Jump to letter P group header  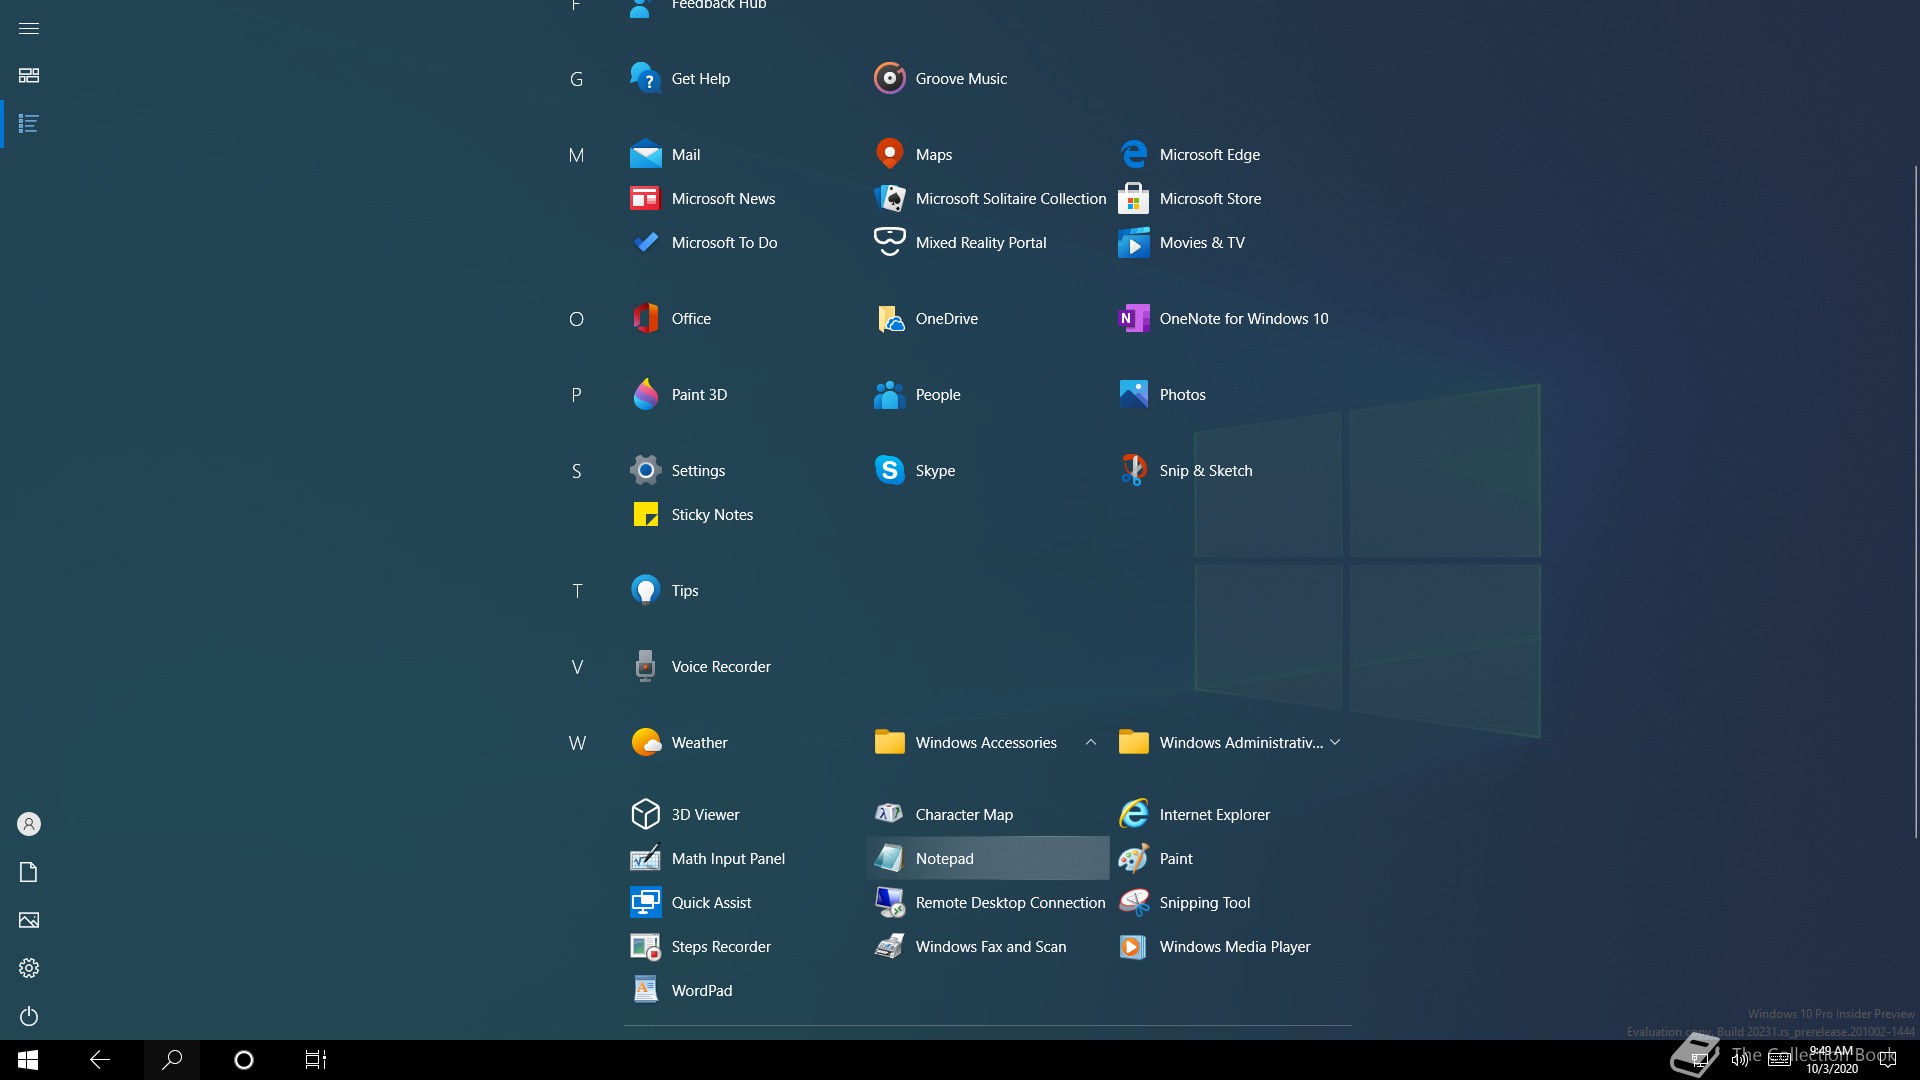pyautogui.click(x=576, y=395)
